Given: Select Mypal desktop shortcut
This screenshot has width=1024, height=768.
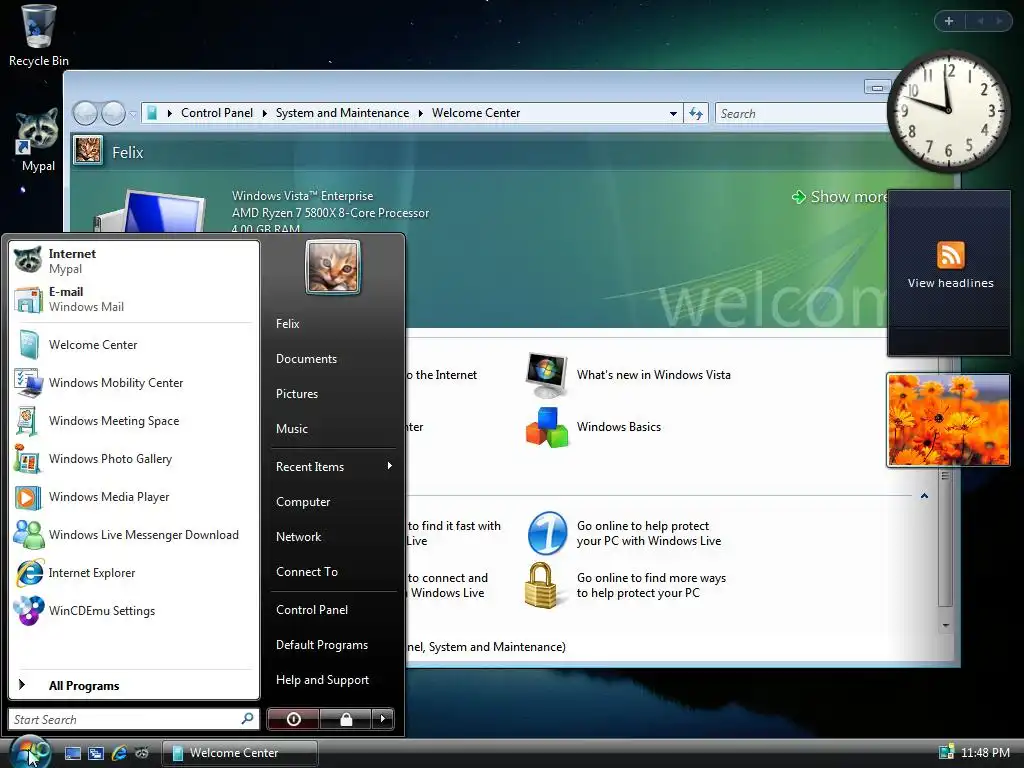Looking at the screenshot, I should click(x=38, y=140).
